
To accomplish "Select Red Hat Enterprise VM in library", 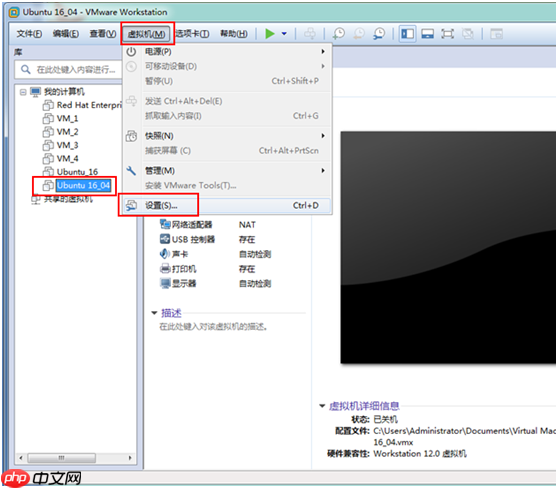I will (x=89, y=105).
